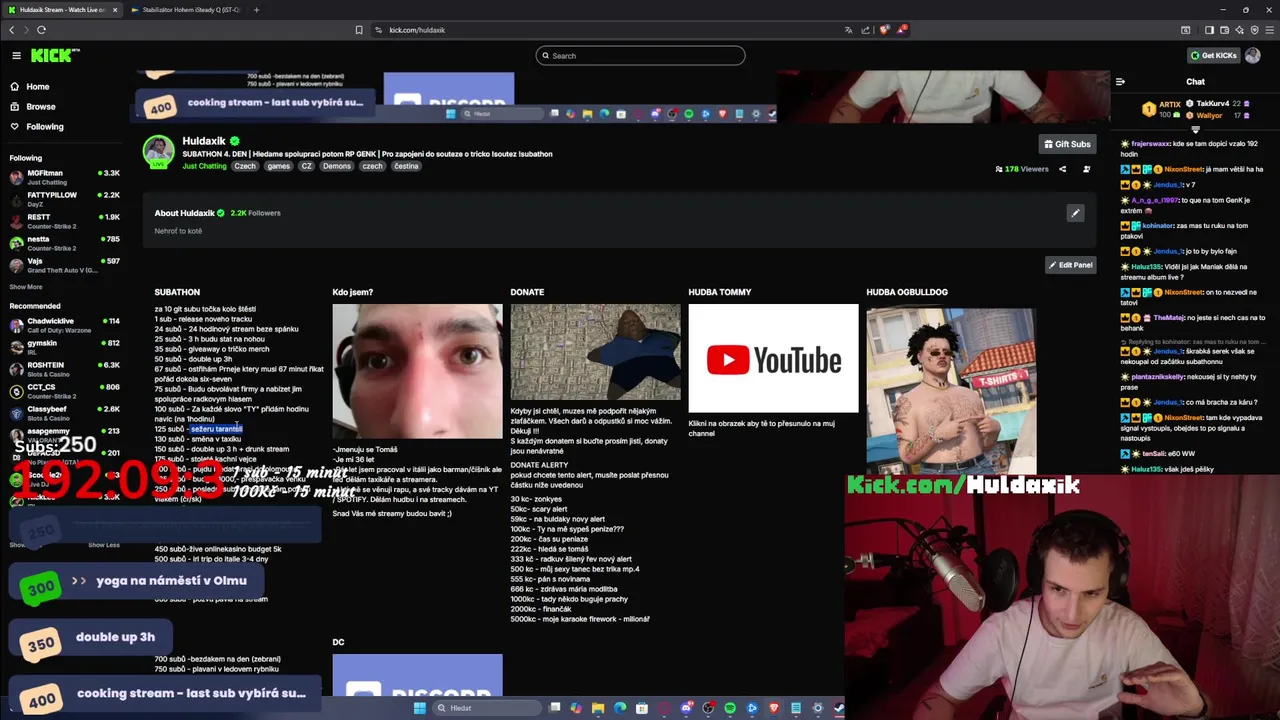Click the Kdo jsem panel face image
The height and width of the screenshot is (720, 1280).
point(417,371)
